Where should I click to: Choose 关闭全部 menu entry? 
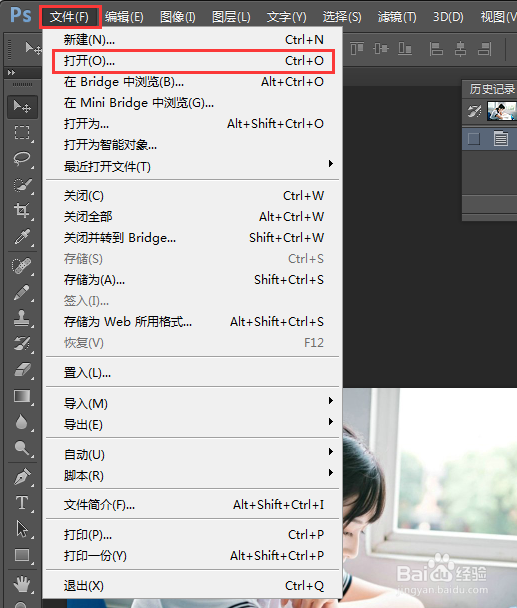point(194,217)
